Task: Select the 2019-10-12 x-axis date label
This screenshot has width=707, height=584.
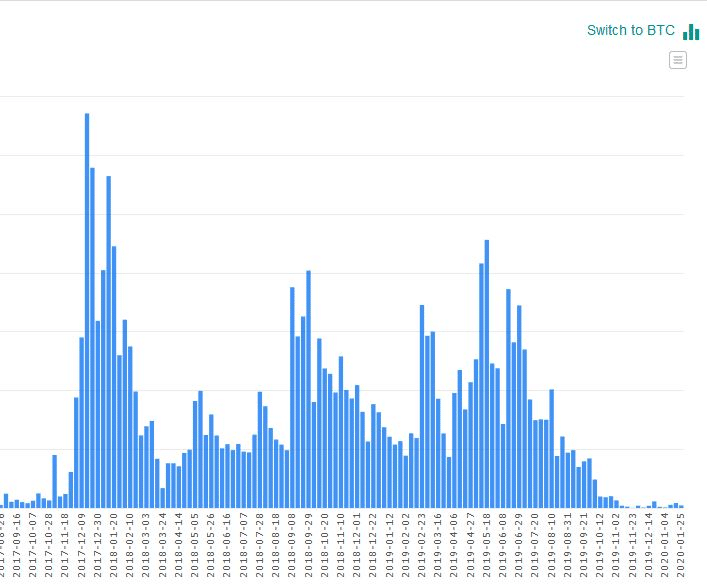Action: [x=600, y=545]
